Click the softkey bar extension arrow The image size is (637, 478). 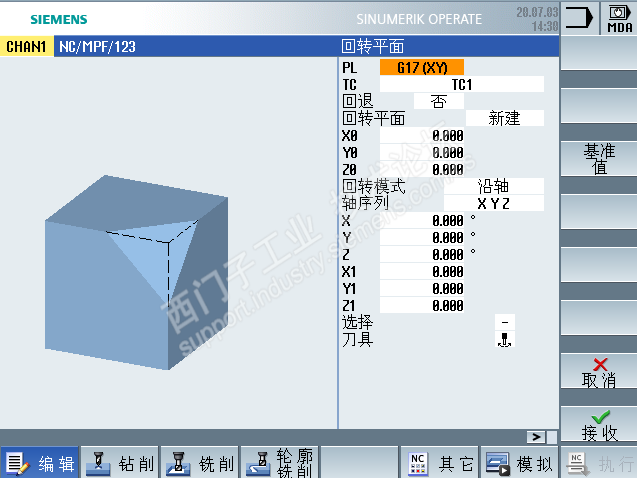(x=536, y=437)
